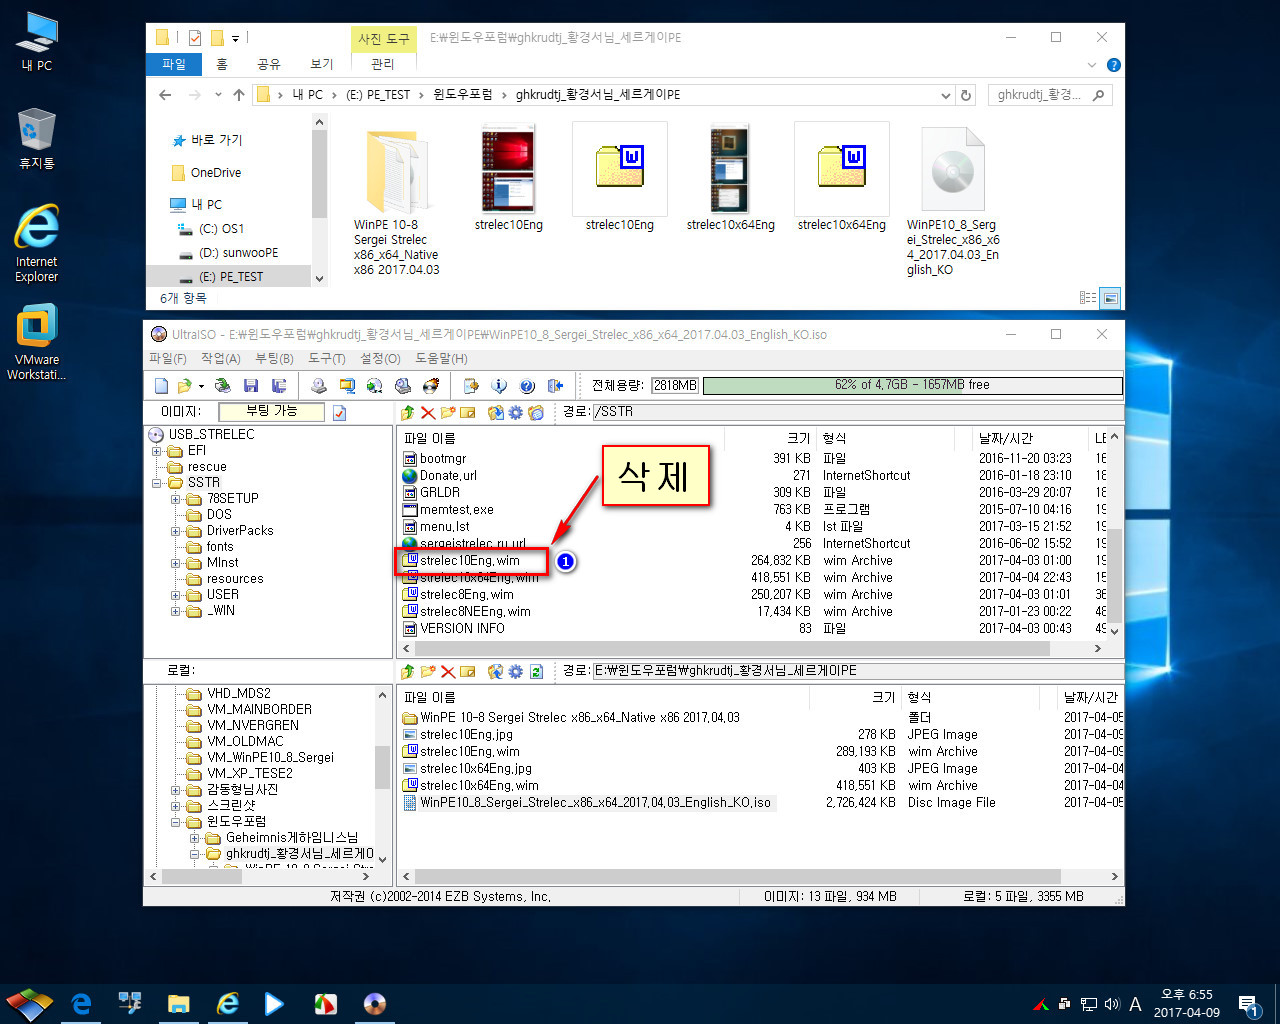Click the Help question mark icon in UltraISO
Viewport: 1280px width, 1024px height.
click(x=527, y=385)
